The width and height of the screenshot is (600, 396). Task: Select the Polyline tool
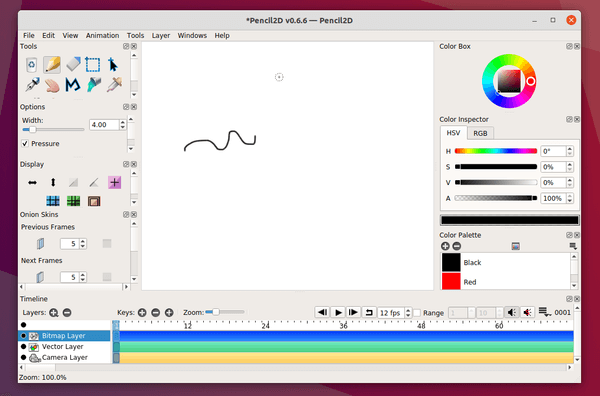73,85
